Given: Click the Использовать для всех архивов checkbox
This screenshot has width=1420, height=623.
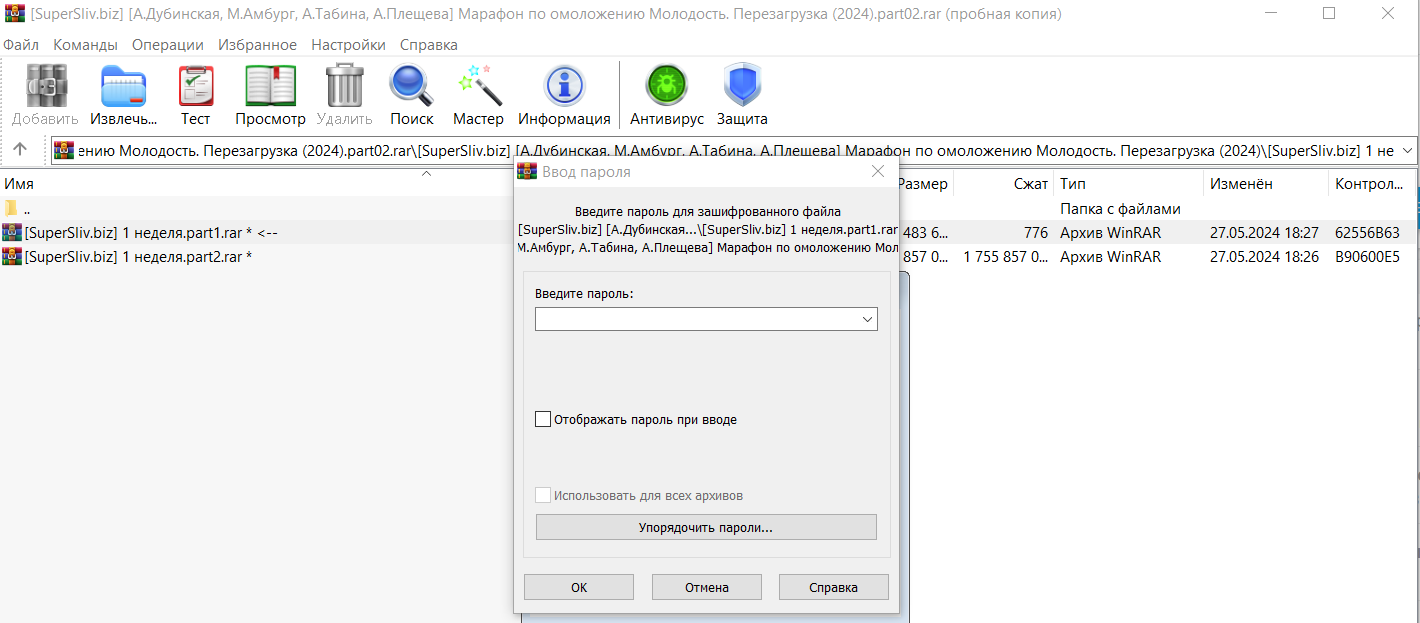Looking at the screenshot, I should point(543,495).
